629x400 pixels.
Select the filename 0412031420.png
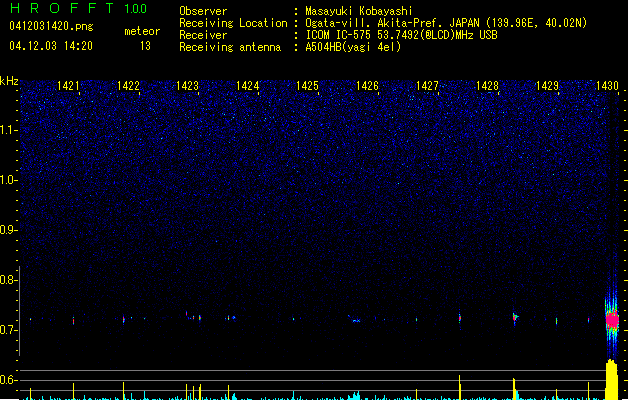(x=51, y=26)
